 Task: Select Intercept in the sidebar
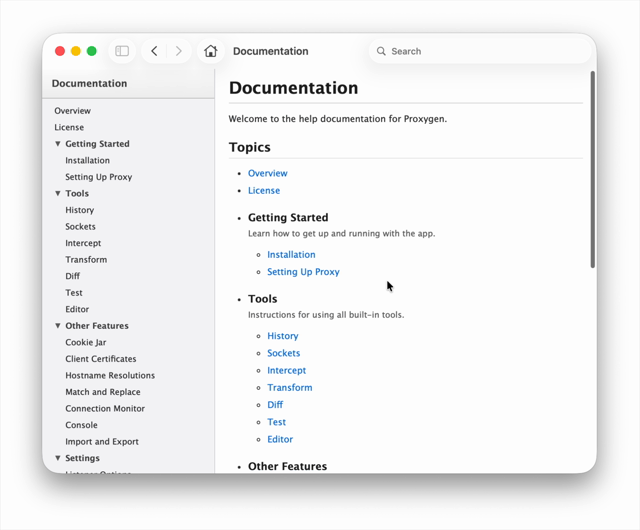(83, 243)
